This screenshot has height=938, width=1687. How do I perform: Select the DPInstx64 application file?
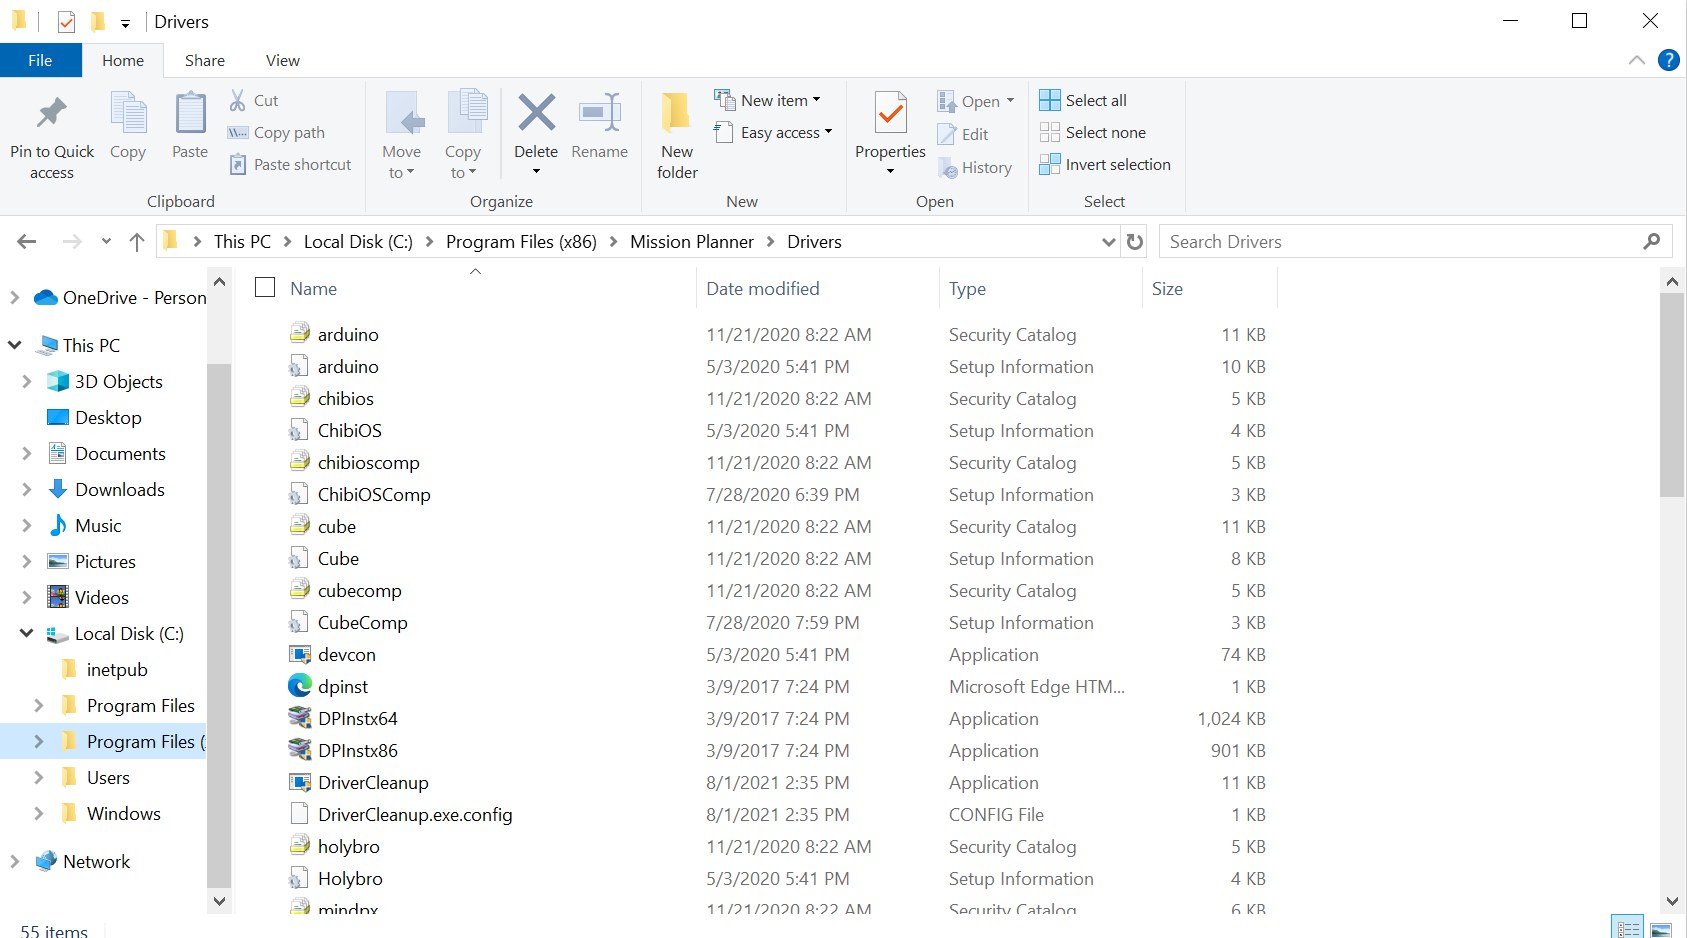tap(343, 718)
